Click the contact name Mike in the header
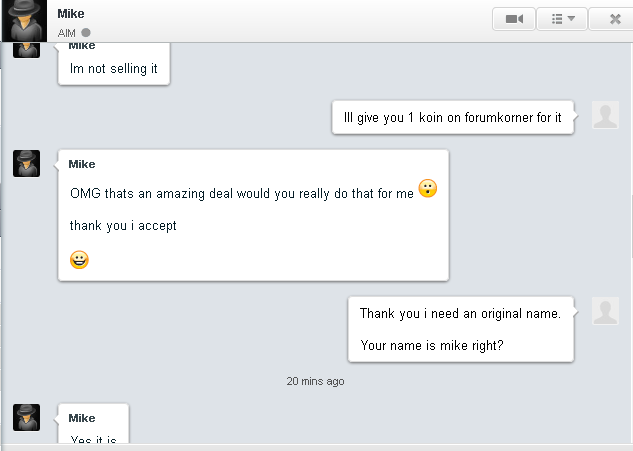The height and width of the screenshot is (451, 633). [x=72, y=14]
